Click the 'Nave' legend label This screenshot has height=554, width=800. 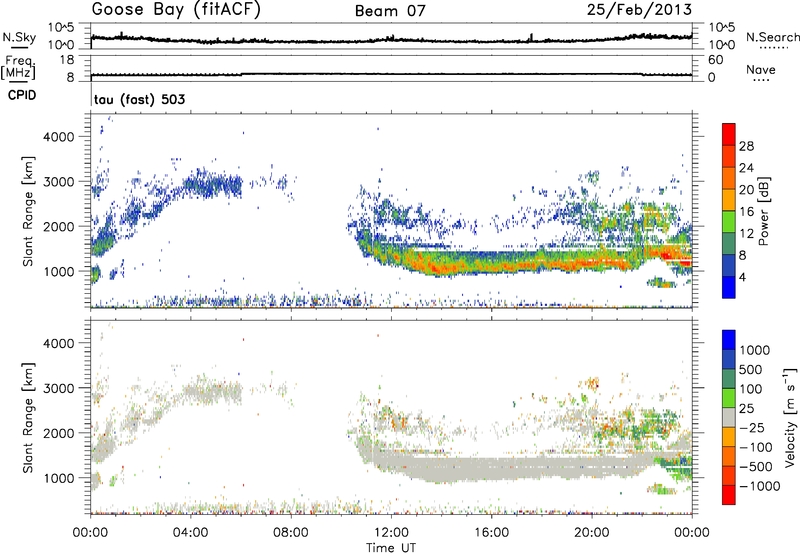click(761, 69)
